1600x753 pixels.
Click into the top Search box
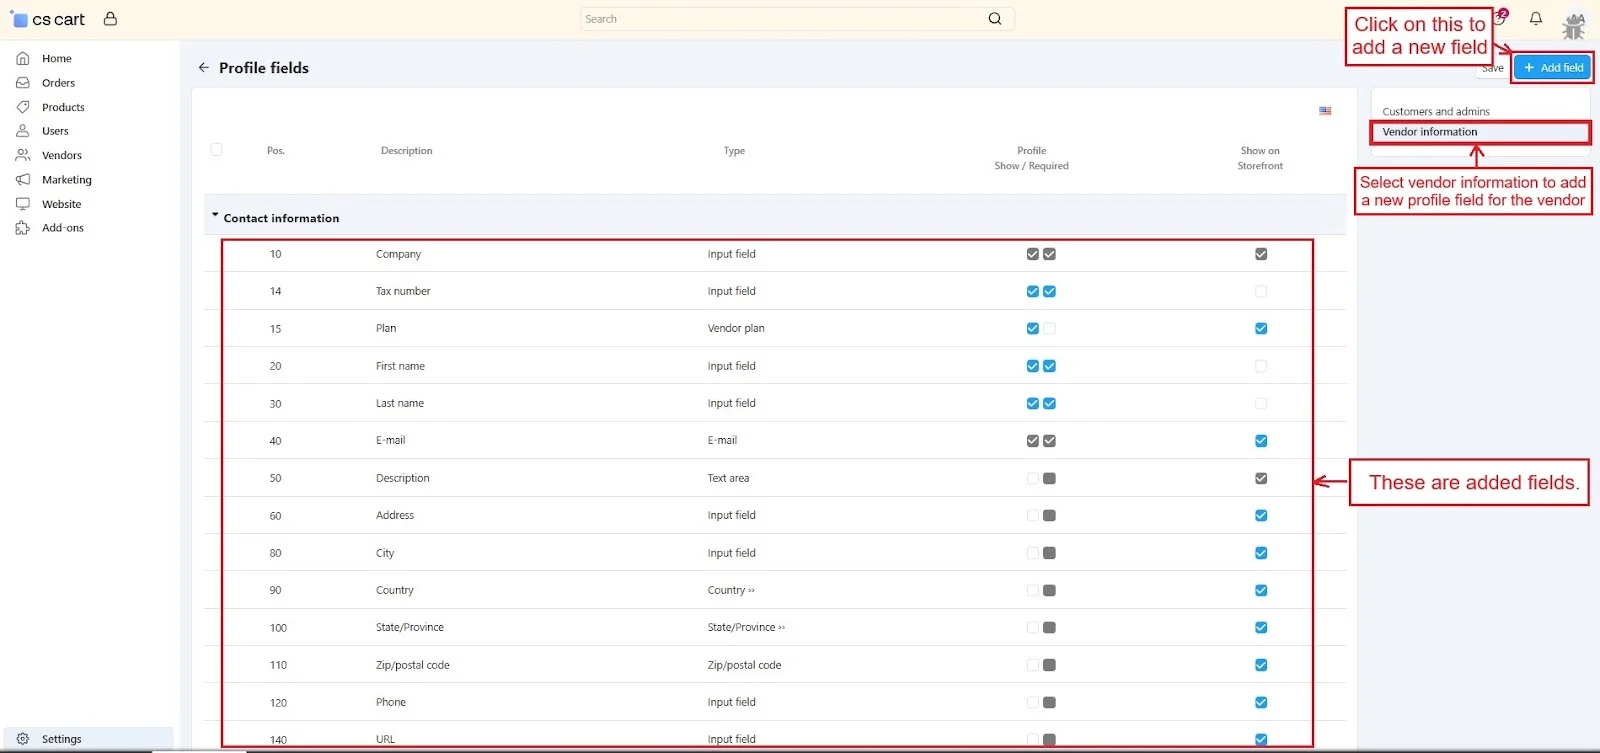click(780, 19)
